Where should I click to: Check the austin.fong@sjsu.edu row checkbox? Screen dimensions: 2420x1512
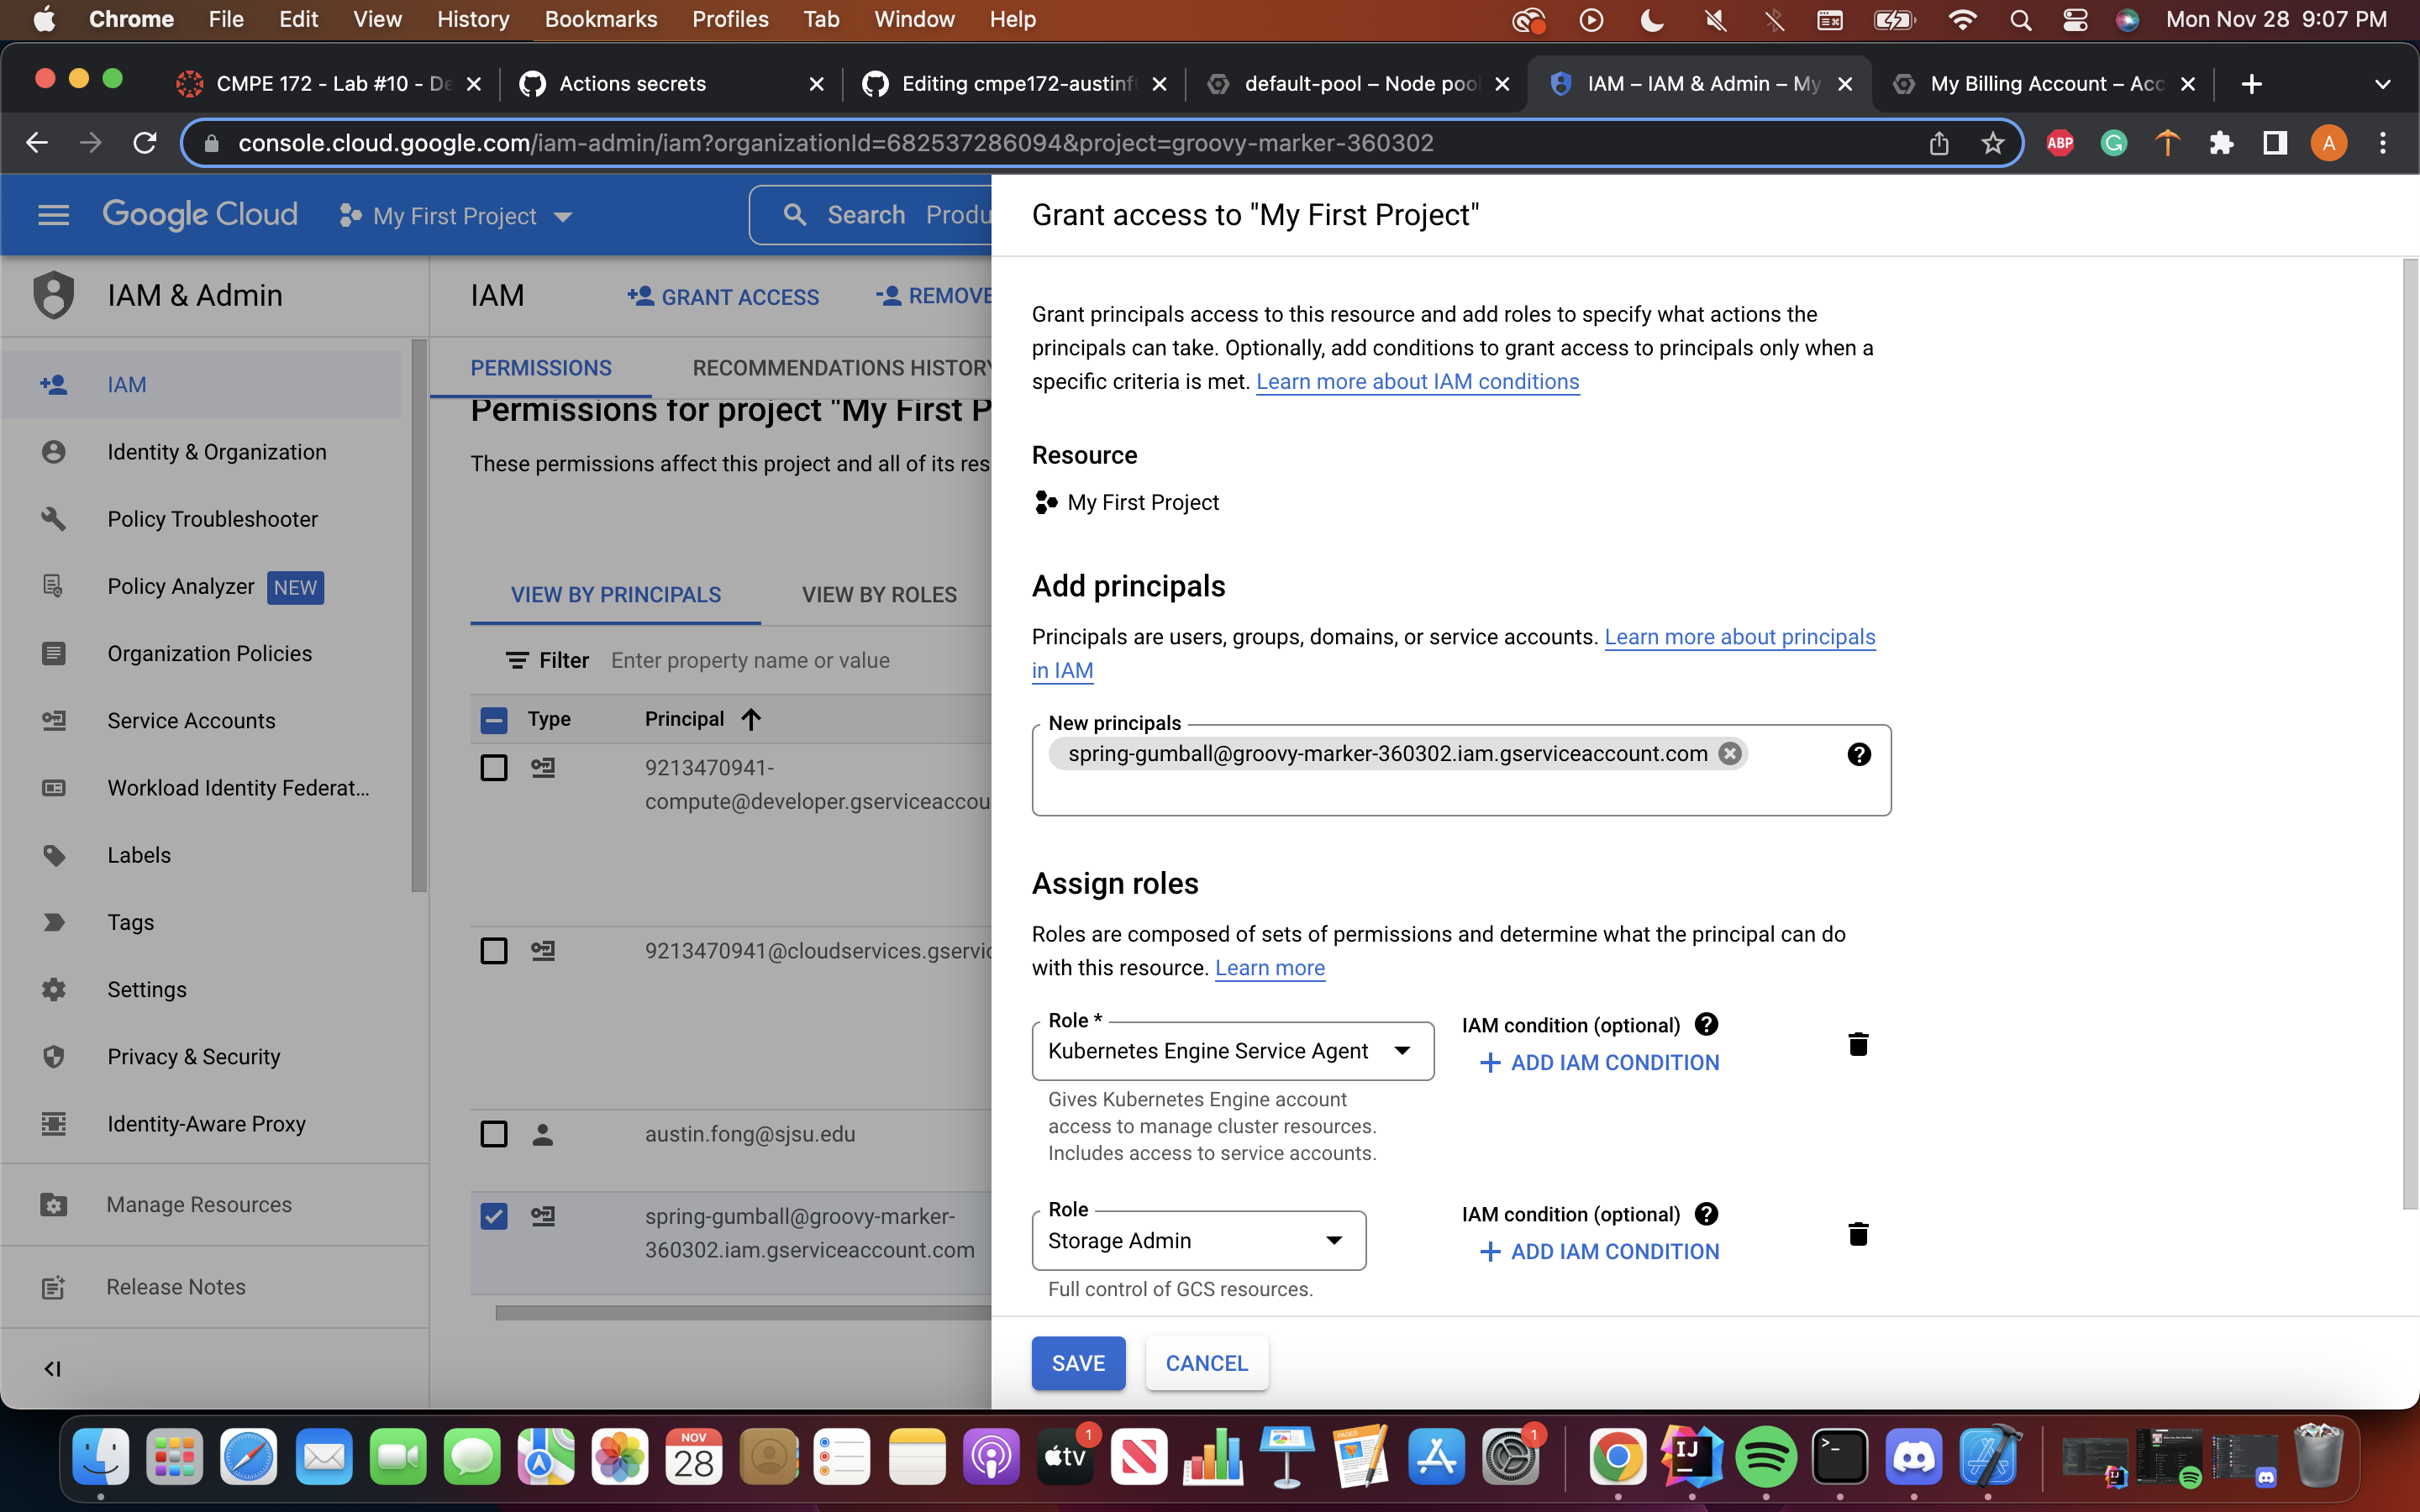(x=494, y=1134)
